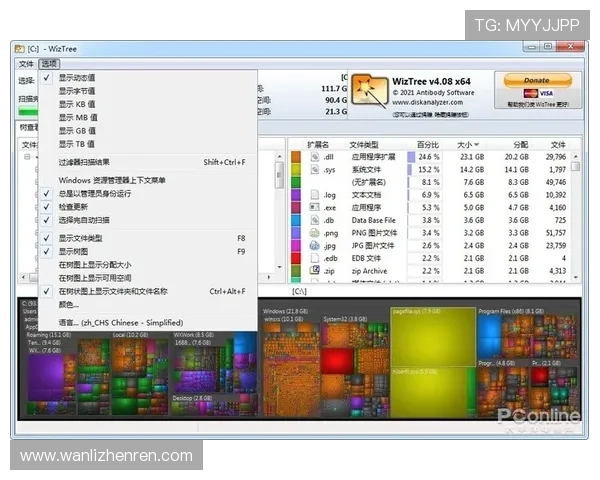Image resolution: width=600 pixels, height=480 pixels.
Task: Click the Donate button
Action: 537,80
